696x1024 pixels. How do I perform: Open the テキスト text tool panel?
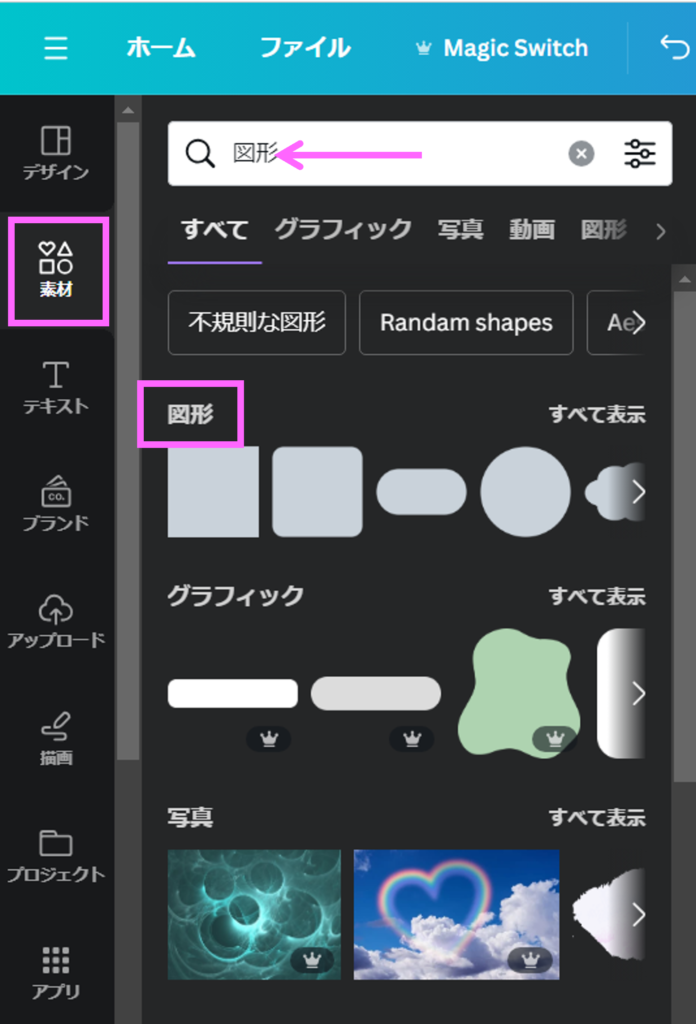(56, 388)
